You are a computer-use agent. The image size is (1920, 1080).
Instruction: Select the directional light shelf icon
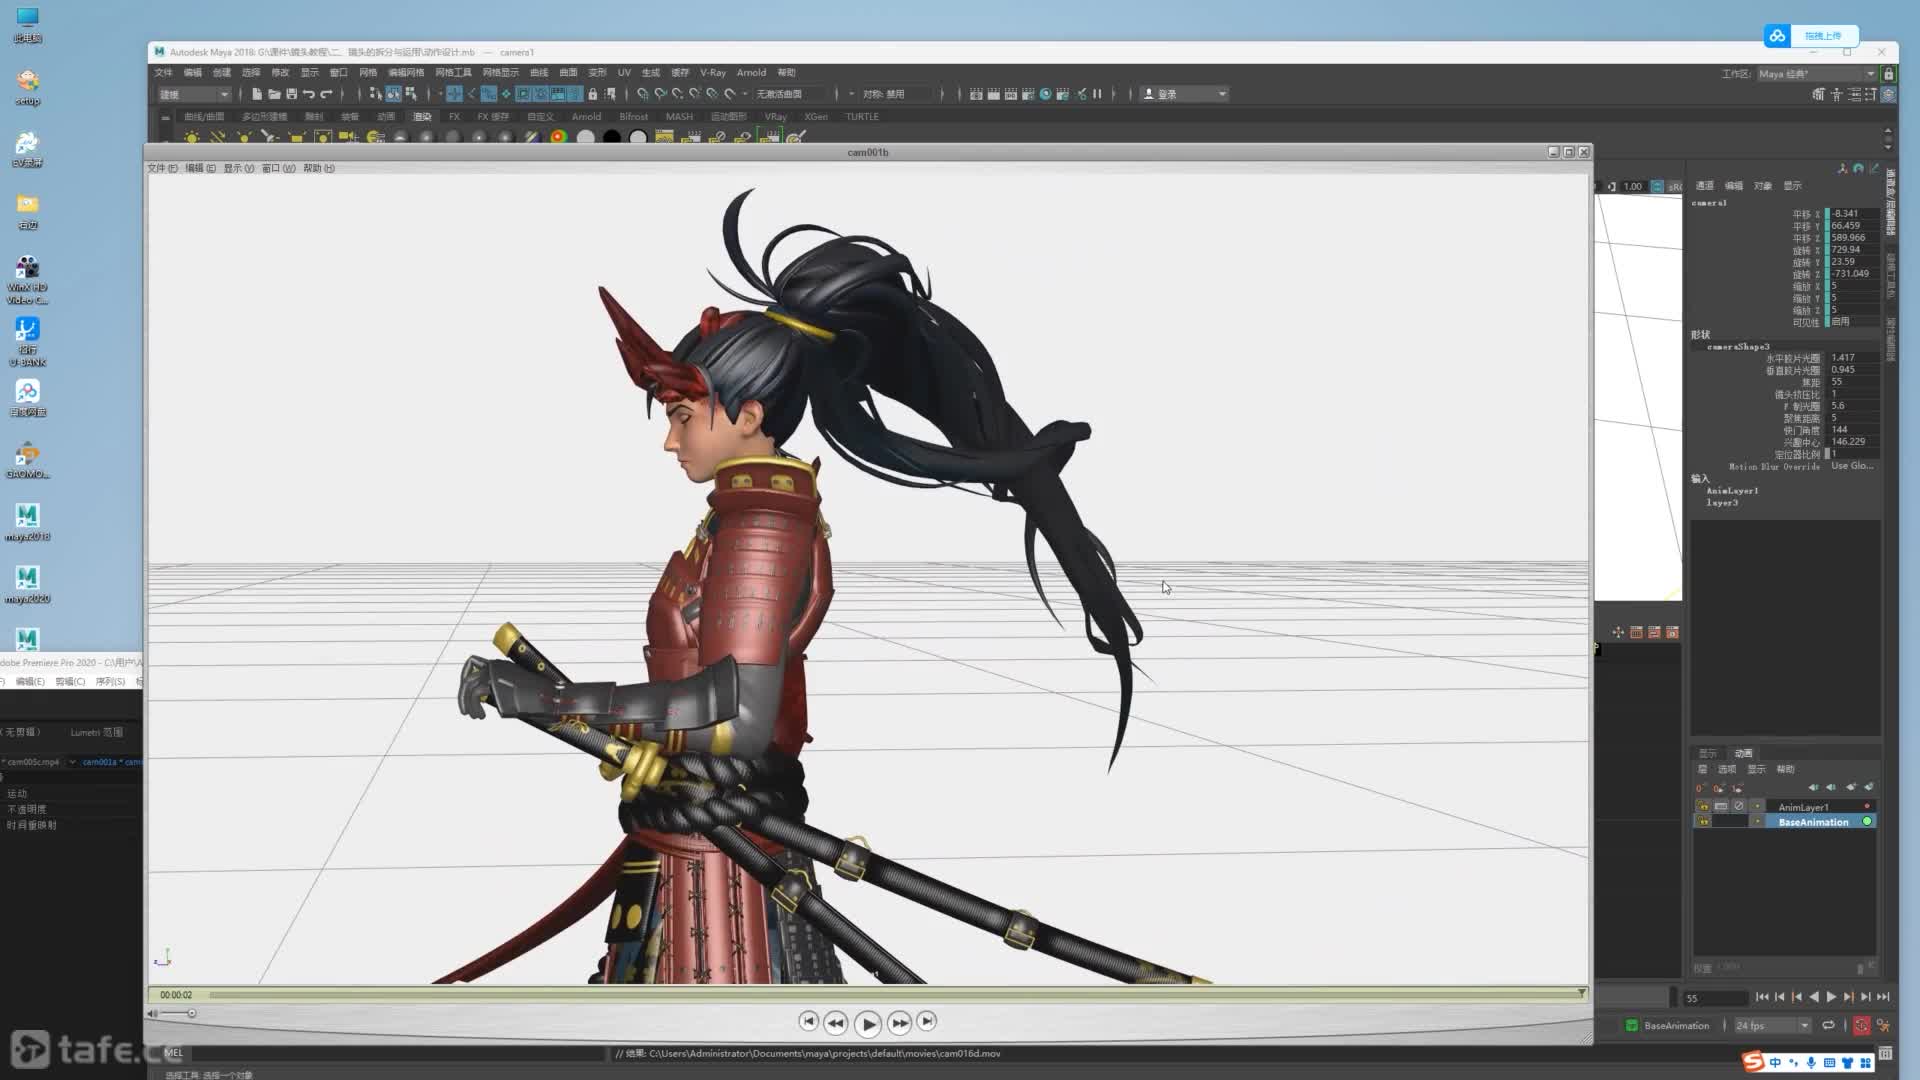(x=218, y=137)
